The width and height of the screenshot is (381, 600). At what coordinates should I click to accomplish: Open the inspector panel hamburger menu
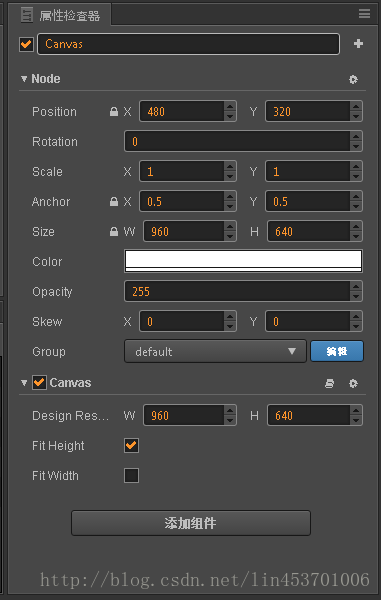point(364,14)
